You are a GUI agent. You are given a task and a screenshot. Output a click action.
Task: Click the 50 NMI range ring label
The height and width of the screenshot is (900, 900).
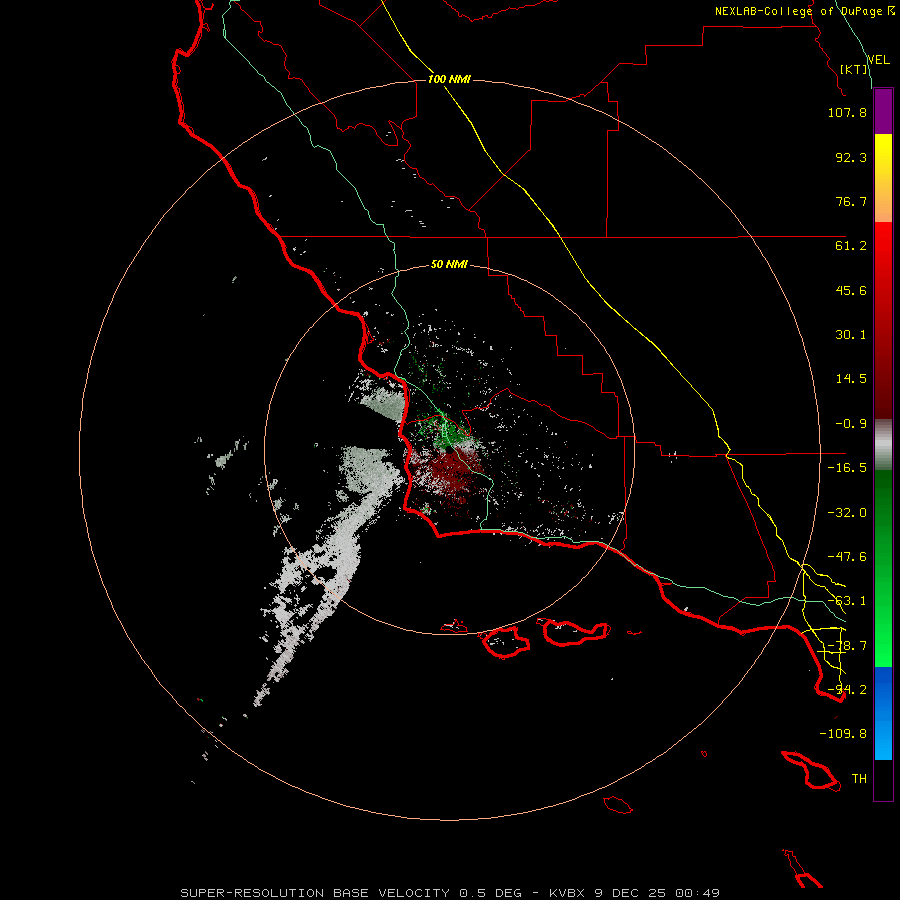click(x=449, y=265)
